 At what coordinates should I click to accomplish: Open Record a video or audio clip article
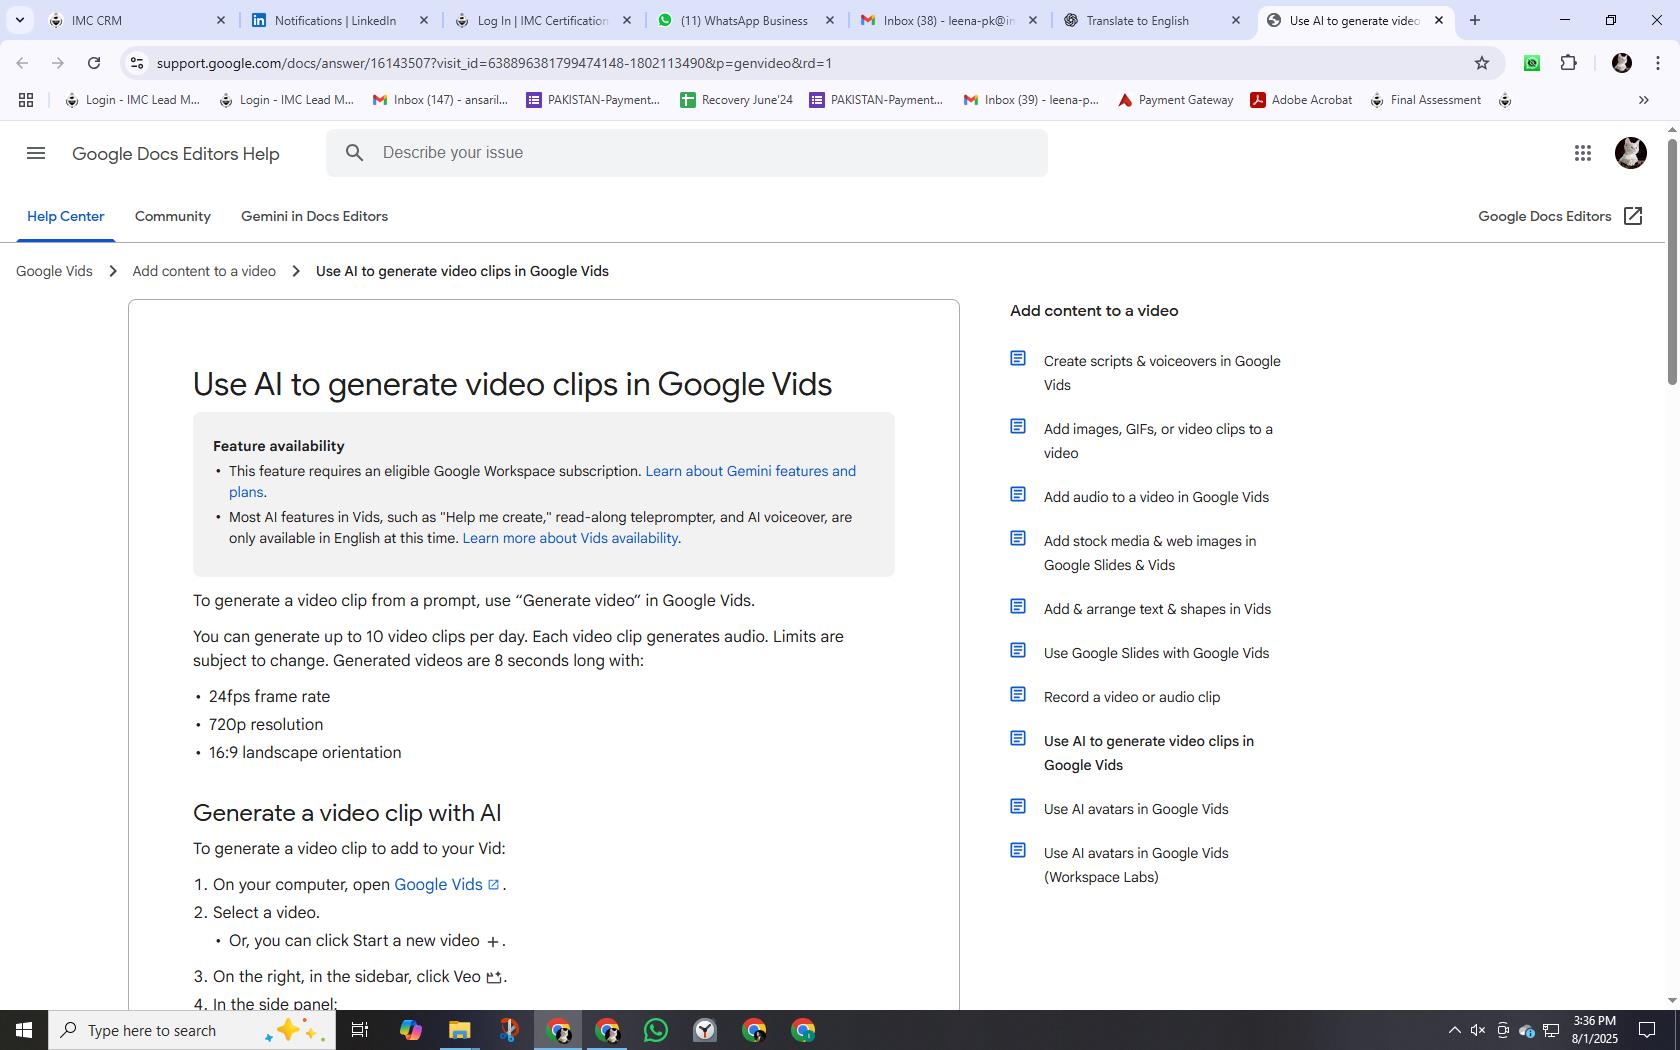click(1131, 697)
